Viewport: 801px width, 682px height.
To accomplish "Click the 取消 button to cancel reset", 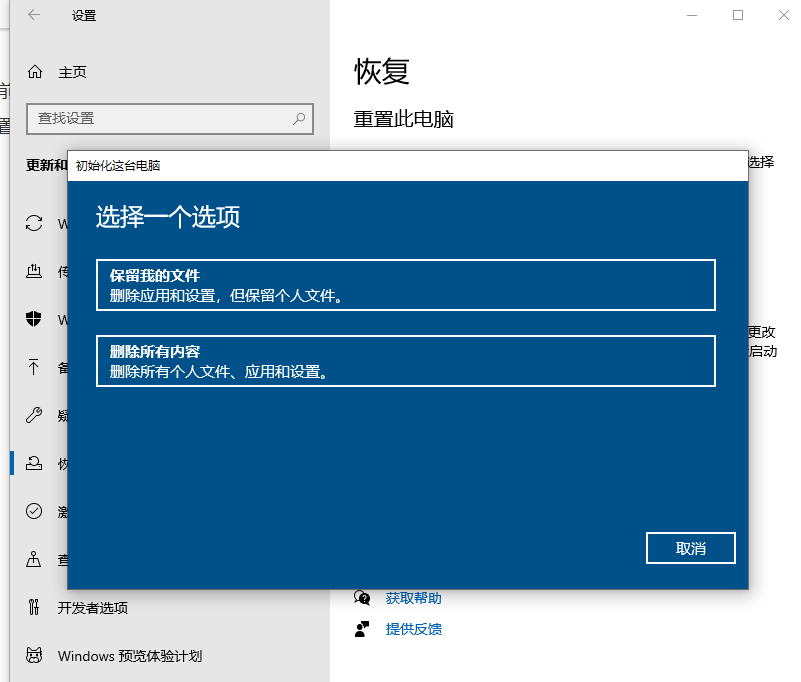I will [690, 548].
